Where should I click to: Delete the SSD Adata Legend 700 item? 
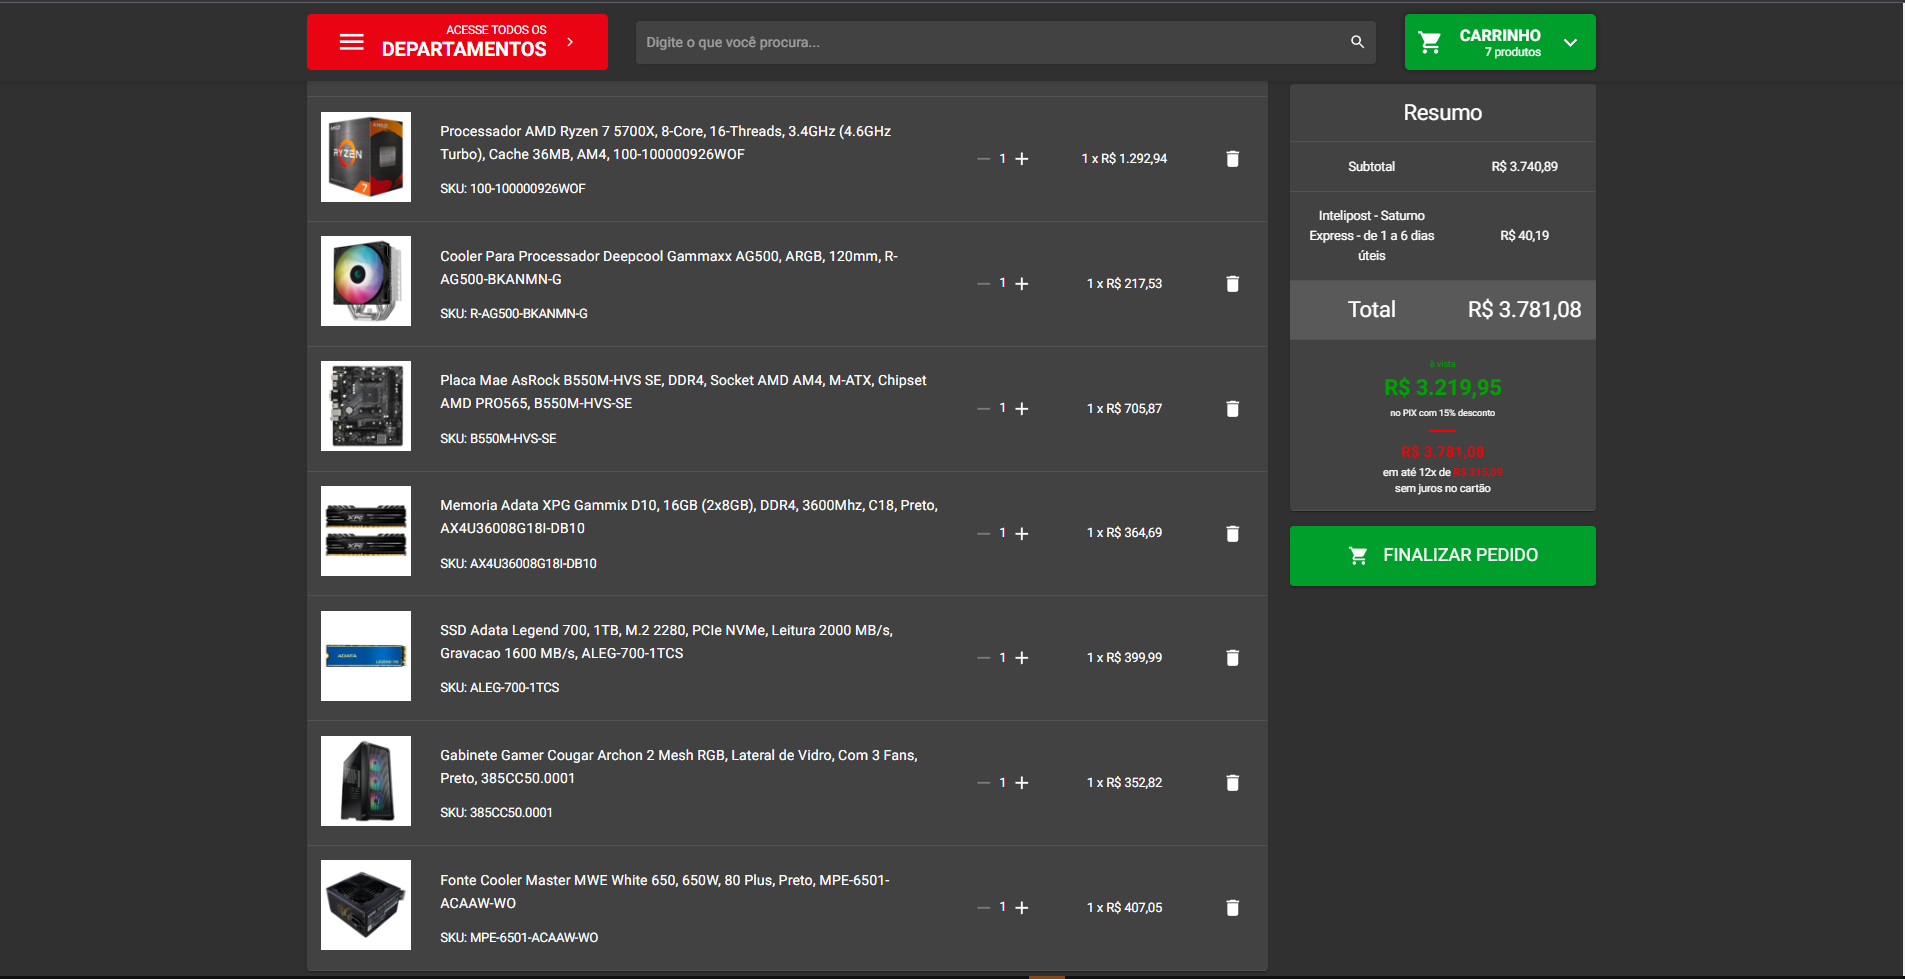point(1232,658)
